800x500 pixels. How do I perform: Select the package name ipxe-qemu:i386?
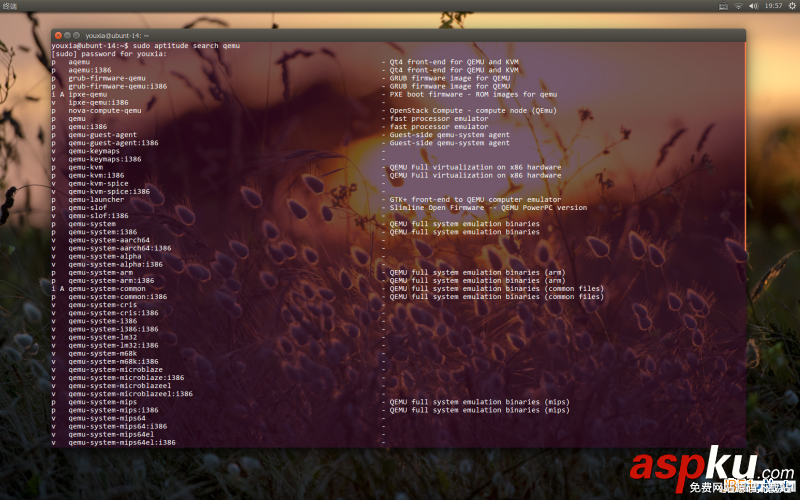pos(98,103)
